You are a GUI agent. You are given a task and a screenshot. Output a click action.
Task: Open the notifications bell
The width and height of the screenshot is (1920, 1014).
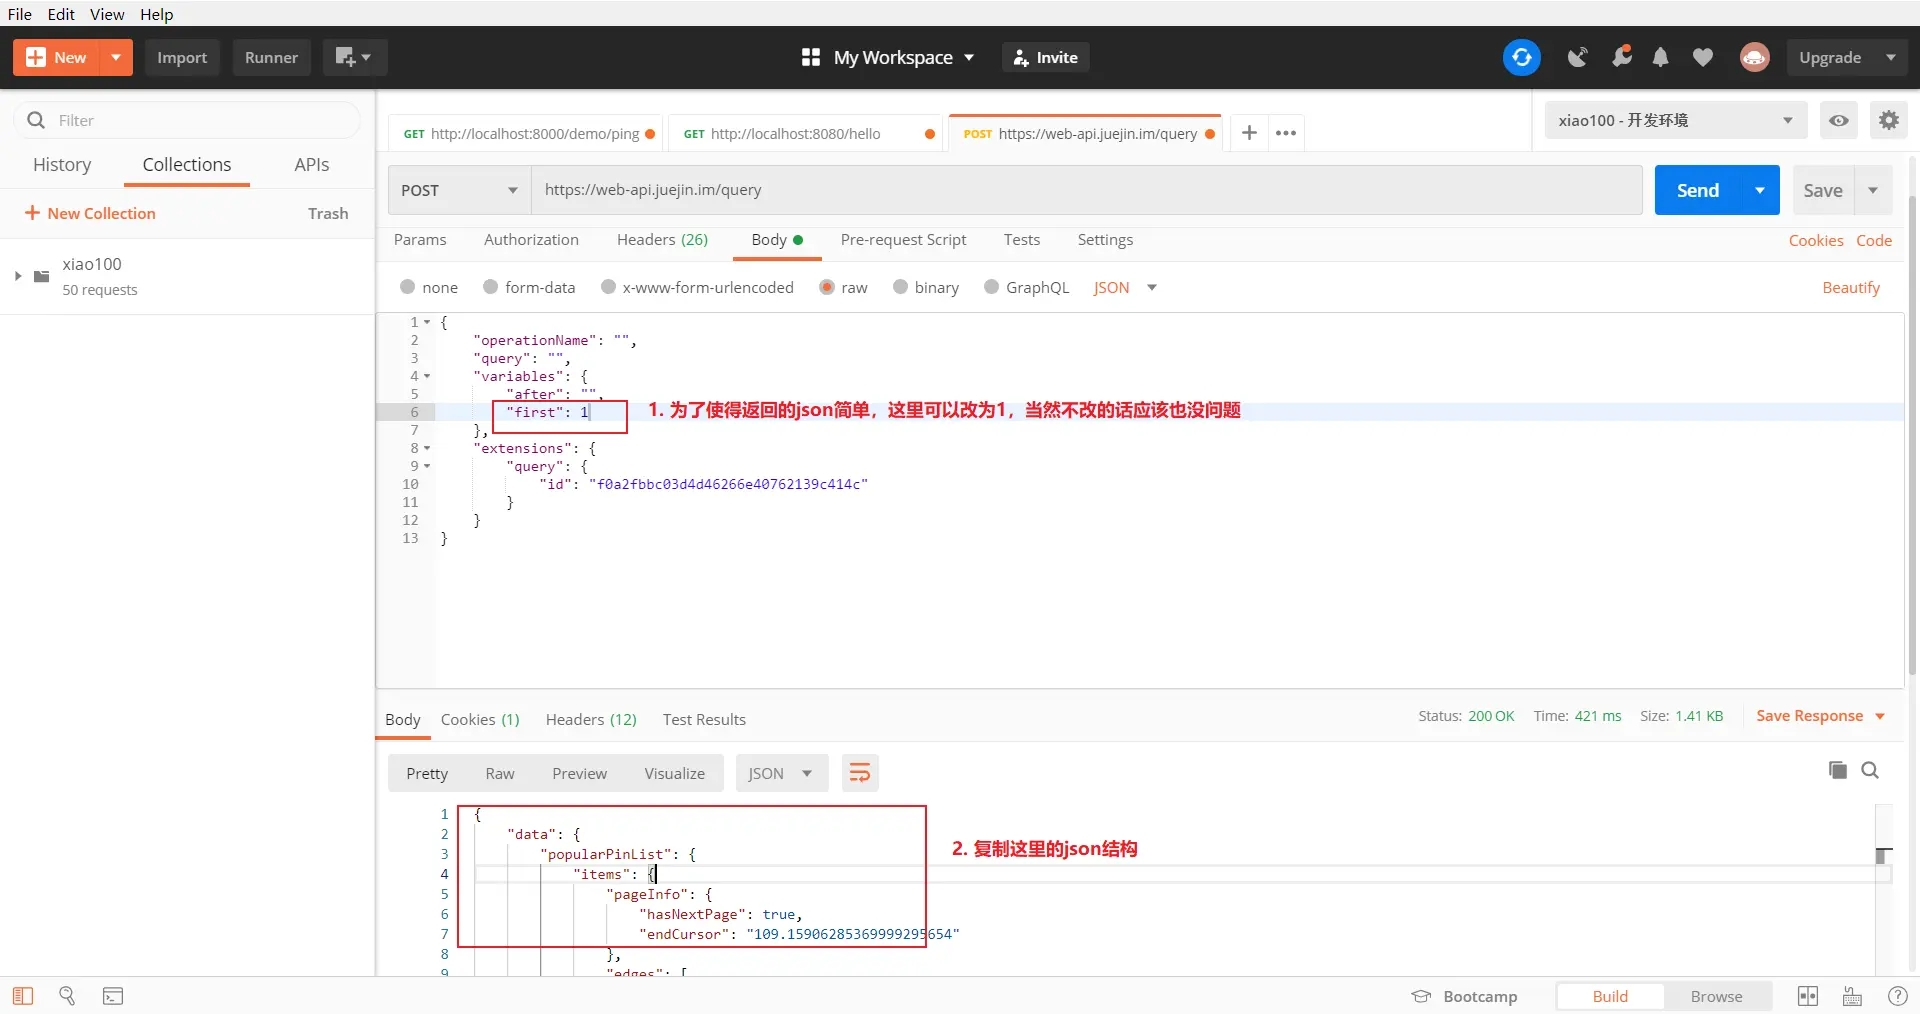click(1660, 57)
